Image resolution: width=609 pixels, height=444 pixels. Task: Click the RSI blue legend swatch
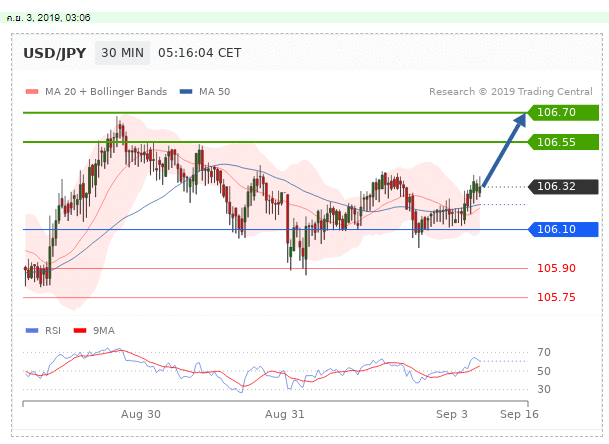[32, 331]
